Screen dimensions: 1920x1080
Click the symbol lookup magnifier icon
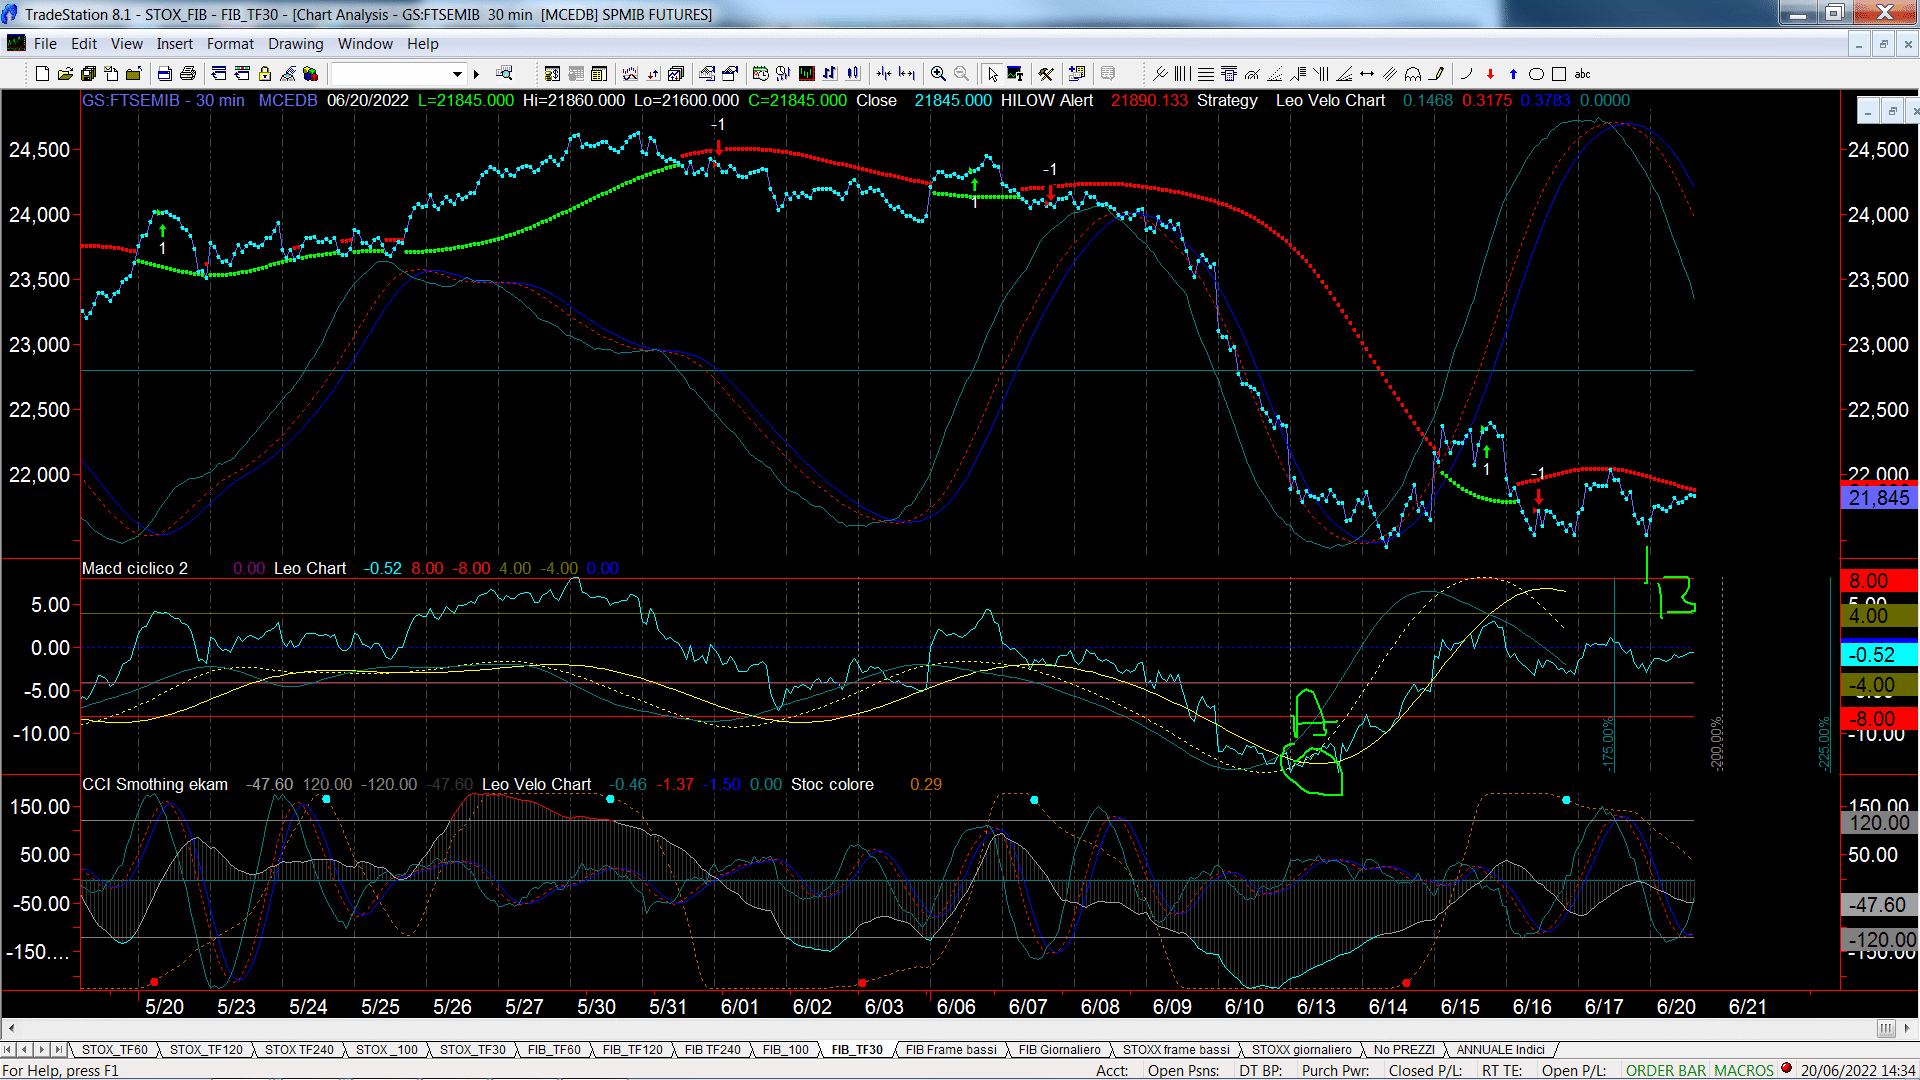click(x=504, y=74)
